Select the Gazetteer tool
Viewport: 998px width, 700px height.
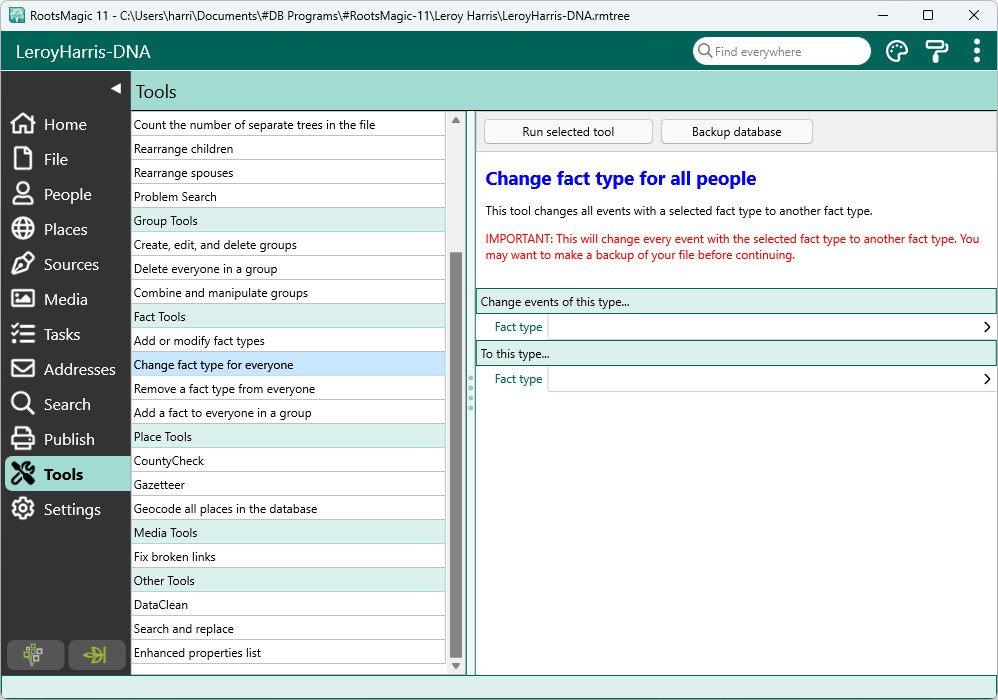(288, 485)
